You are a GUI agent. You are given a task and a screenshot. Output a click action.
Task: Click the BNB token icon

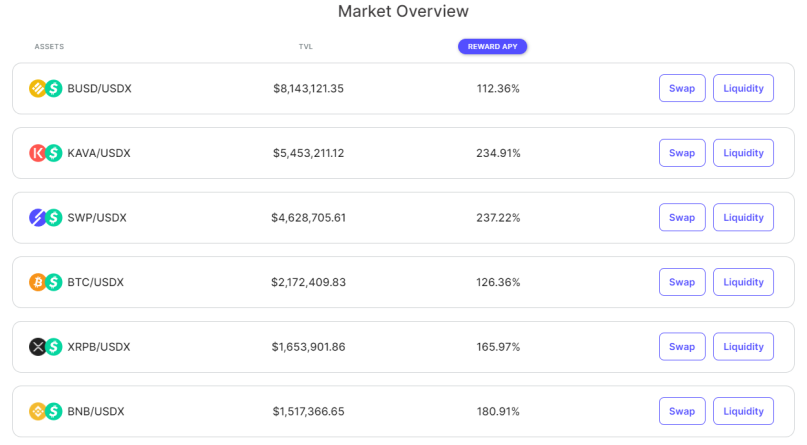pyautogui.click(x=37, y=412)
